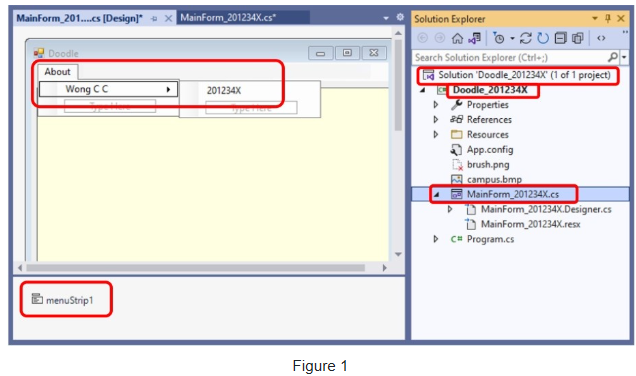Close the Solution Explorer panel
636x376 pixels.
[621, 18]
